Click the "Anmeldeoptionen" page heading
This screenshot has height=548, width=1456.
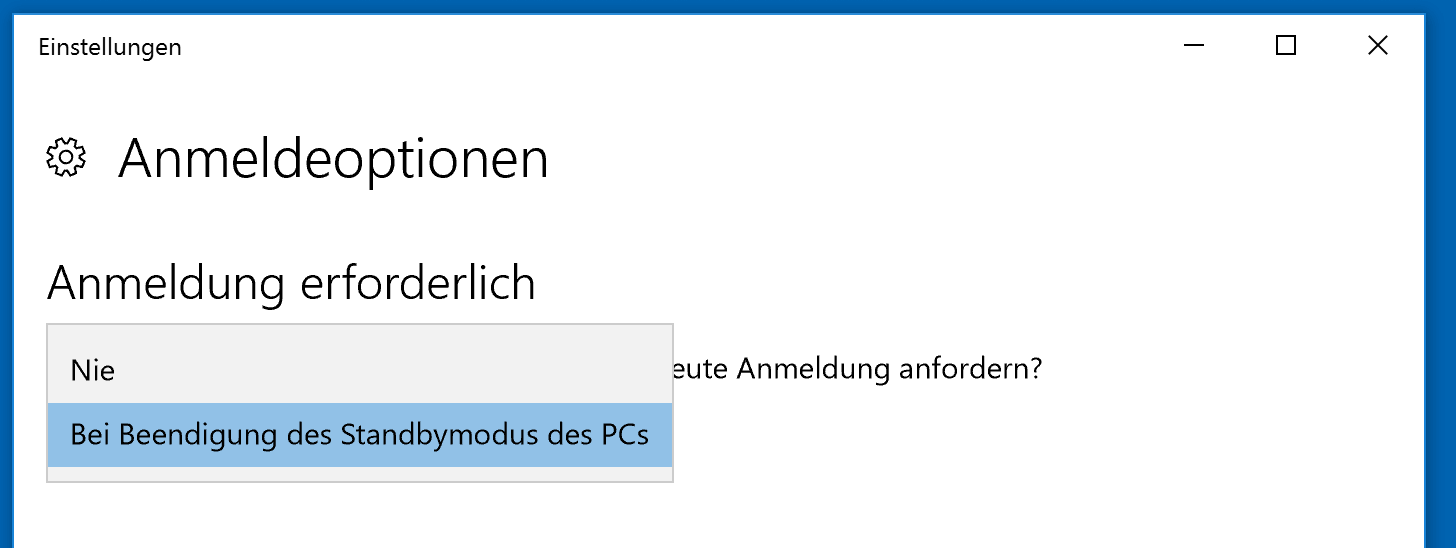click(334, 159)
